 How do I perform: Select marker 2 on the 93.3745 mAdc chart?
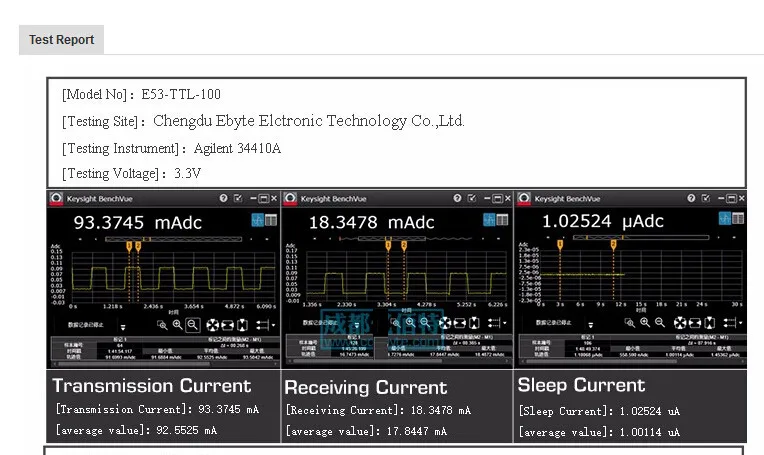coord(138,246)
